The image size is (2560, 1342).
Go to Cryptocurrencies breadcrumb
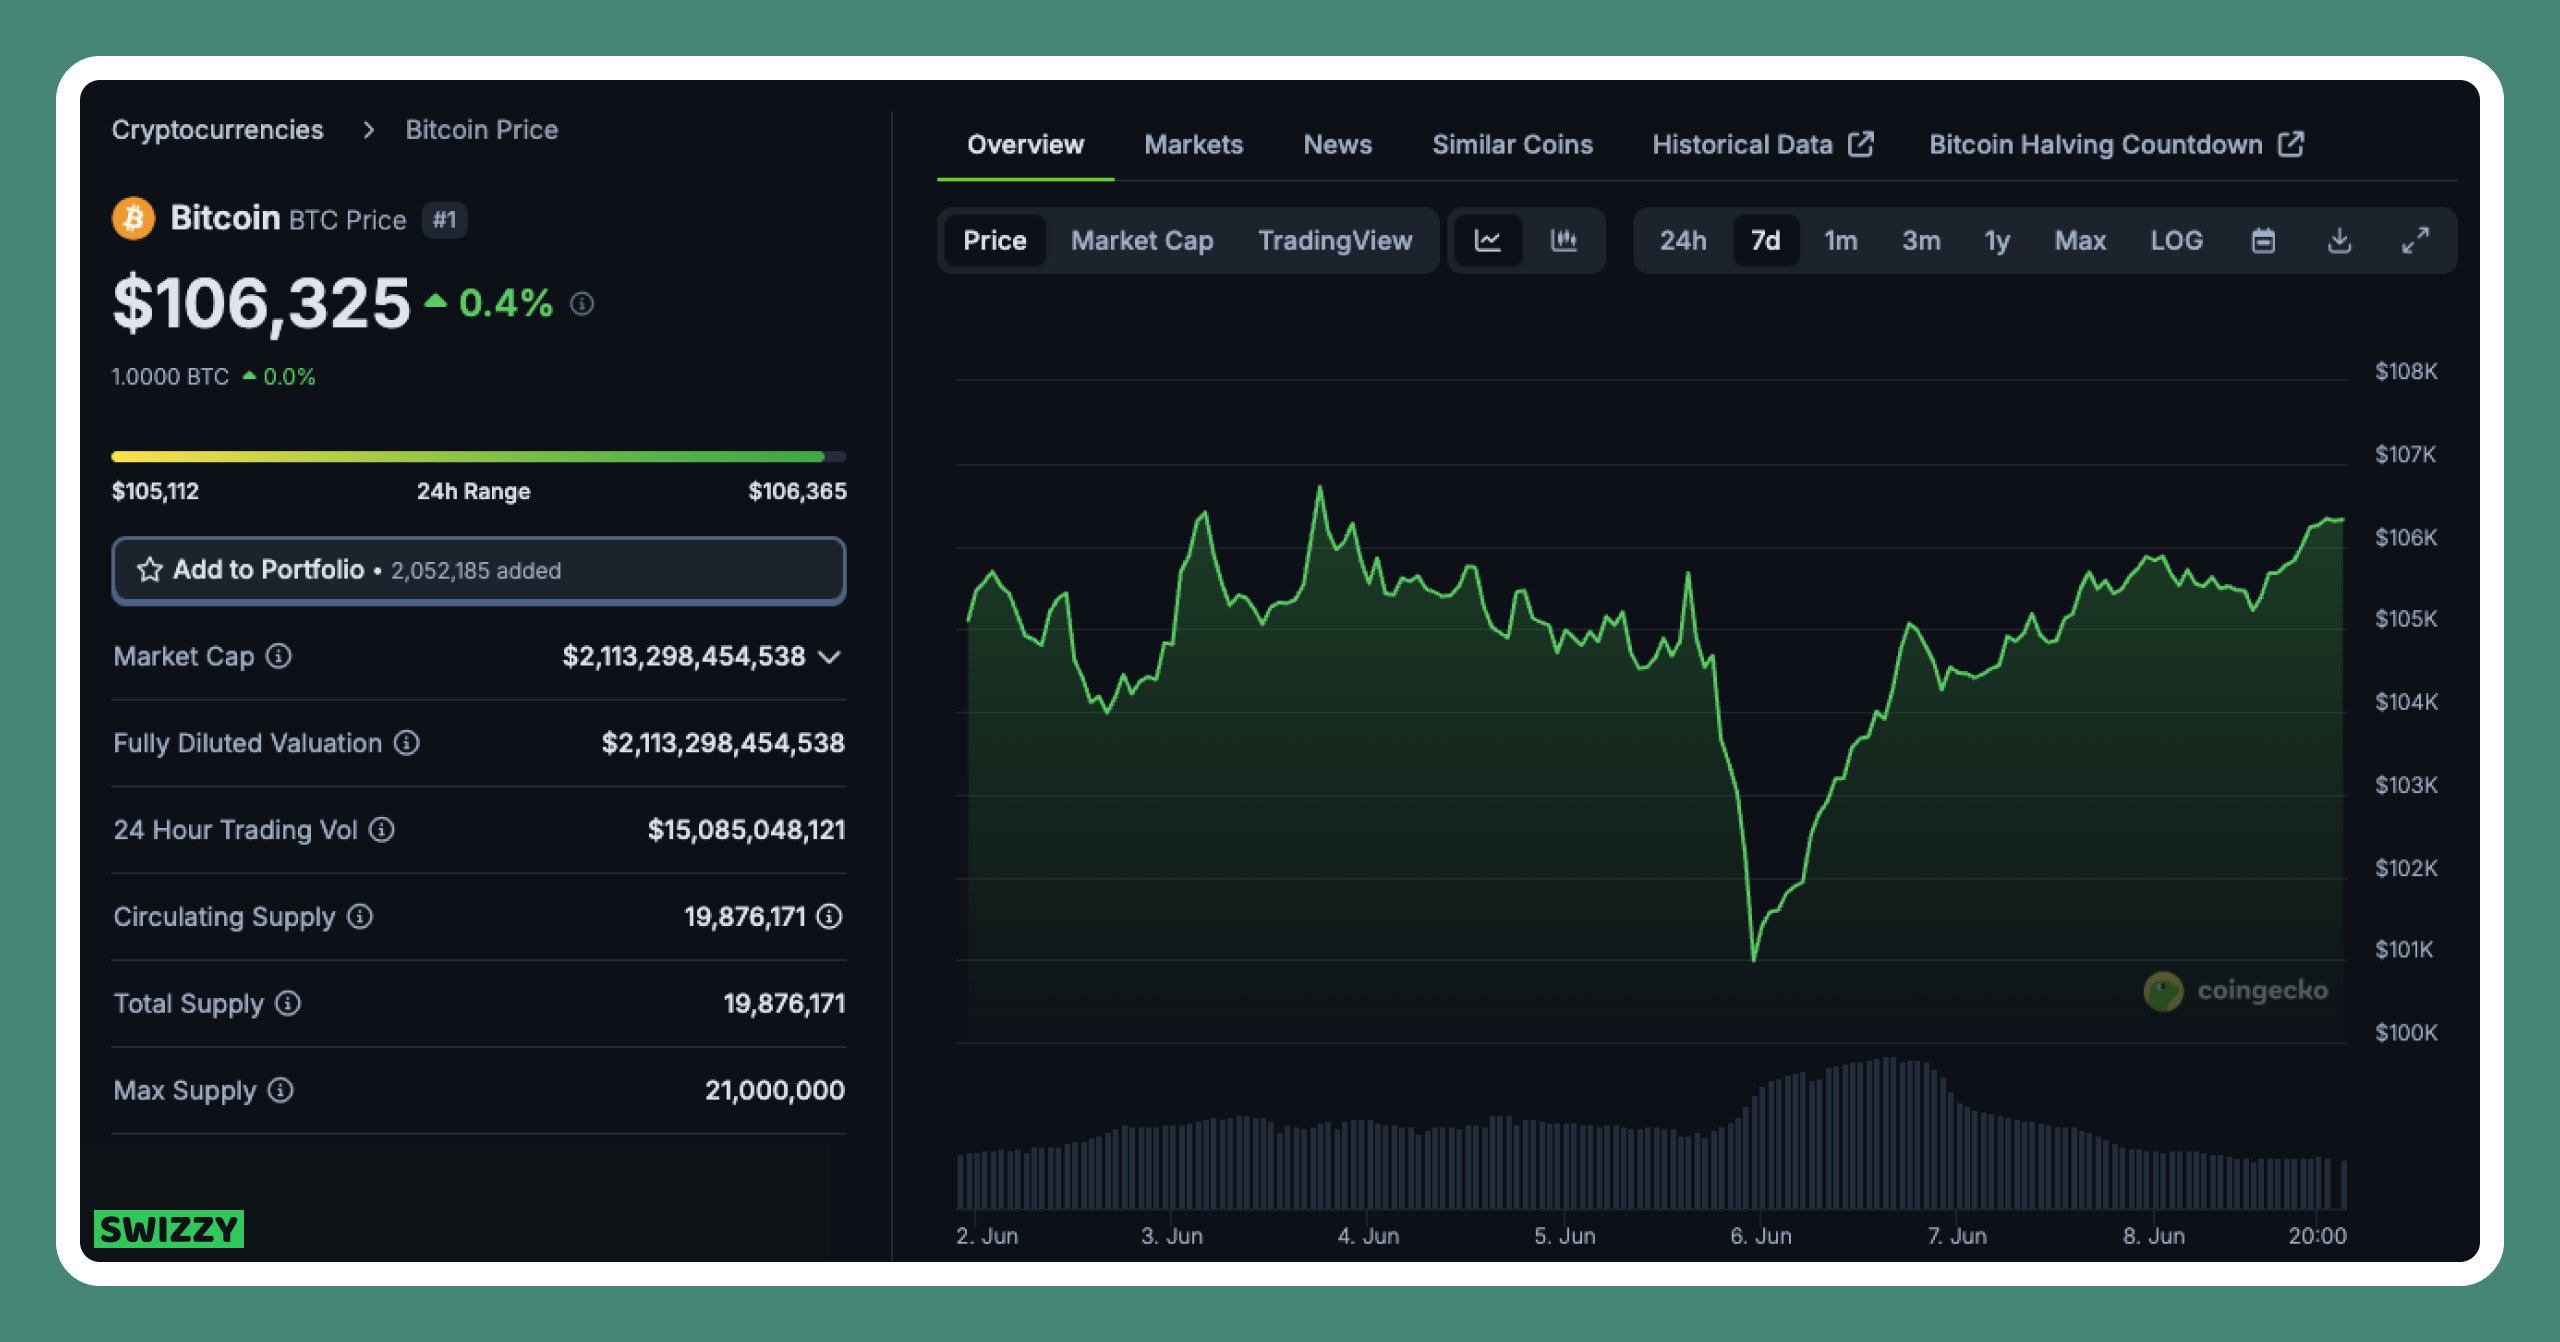[217, 130]
